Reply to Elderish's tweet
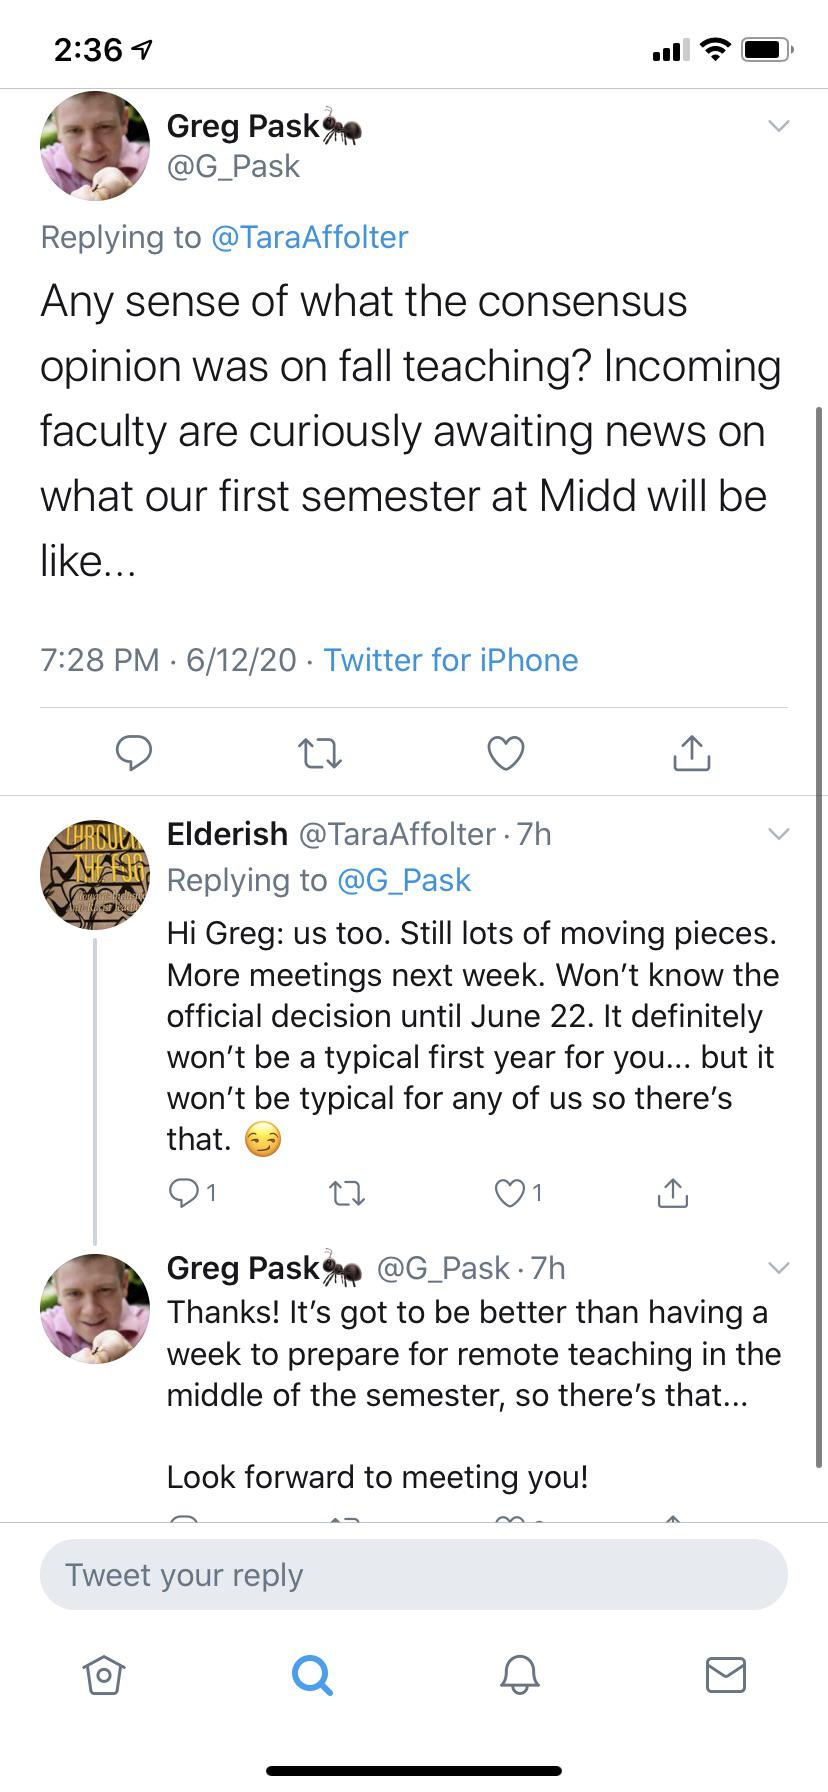 185,1192
